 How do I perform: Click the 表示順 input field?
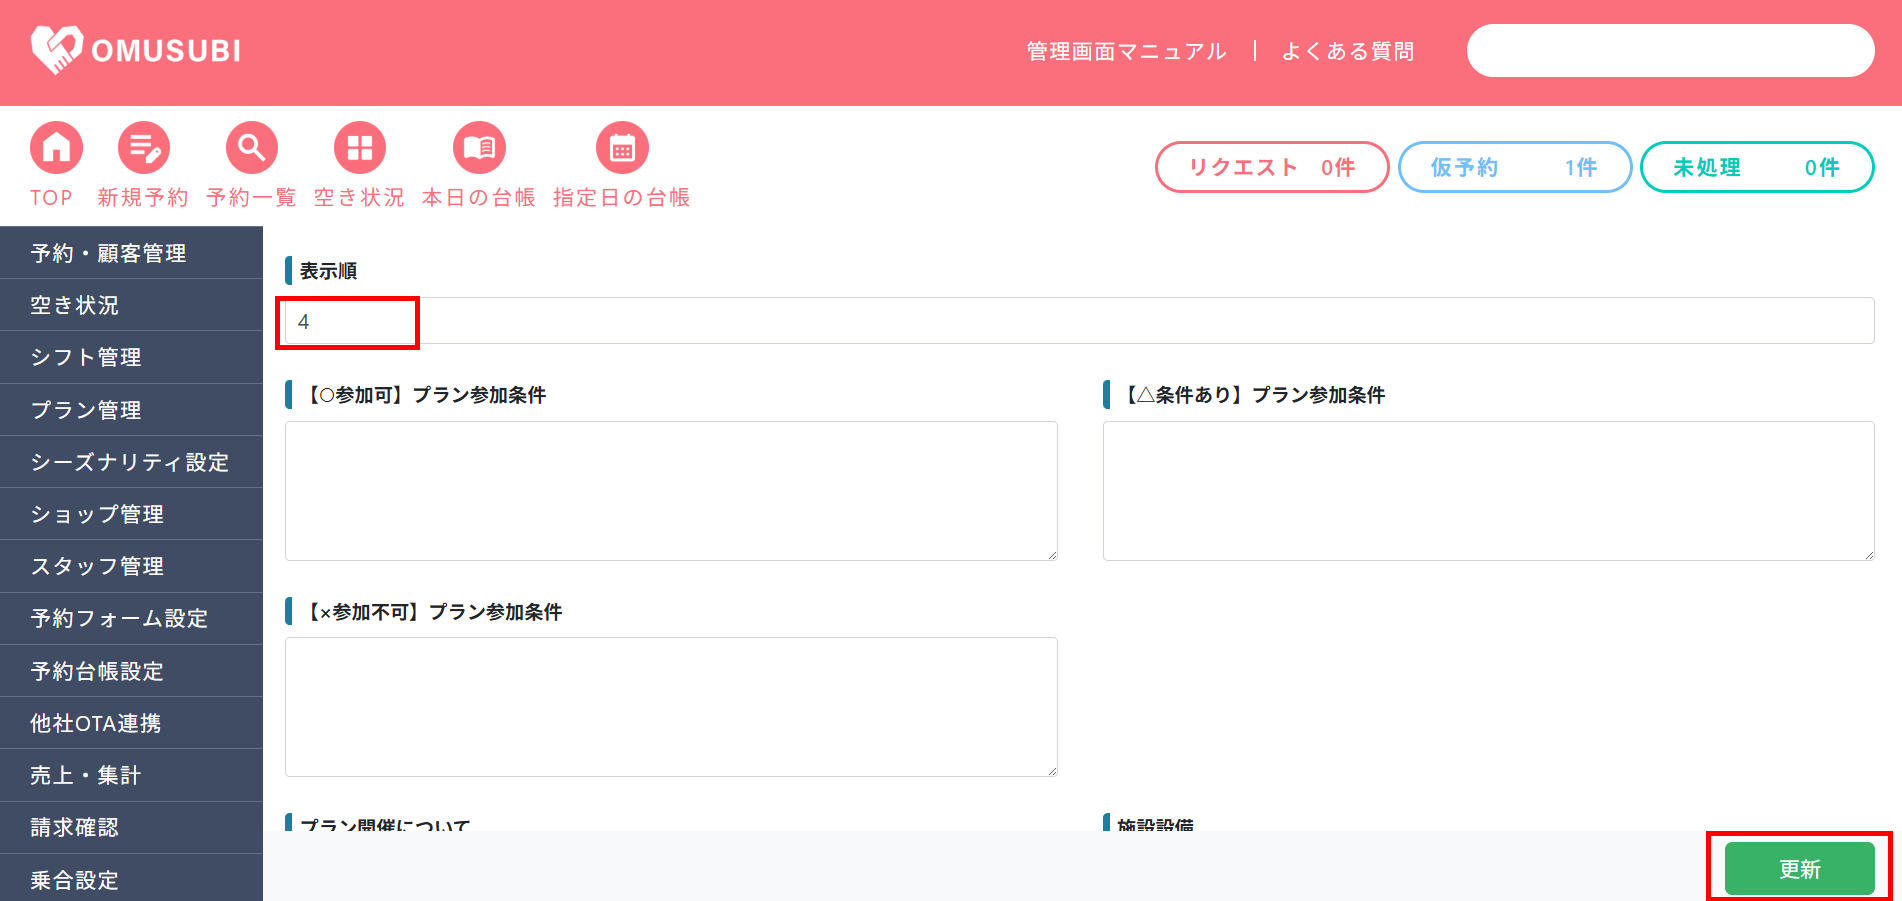point(1078,321)
